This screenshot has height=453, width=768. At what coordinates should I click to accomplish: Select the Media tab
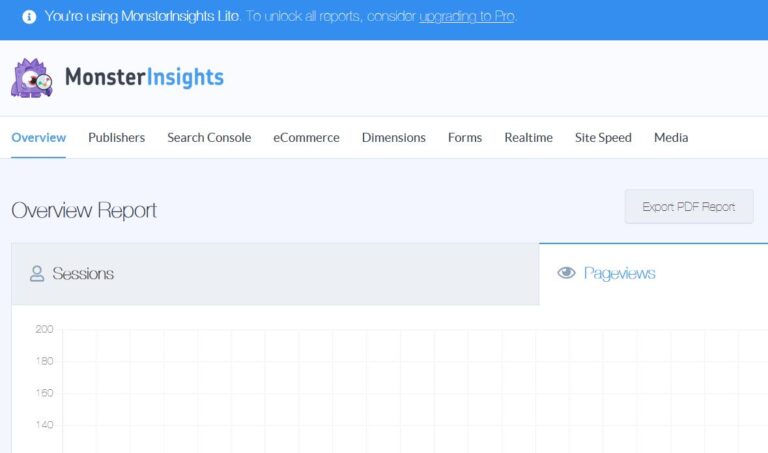click(x=671, y=138)
